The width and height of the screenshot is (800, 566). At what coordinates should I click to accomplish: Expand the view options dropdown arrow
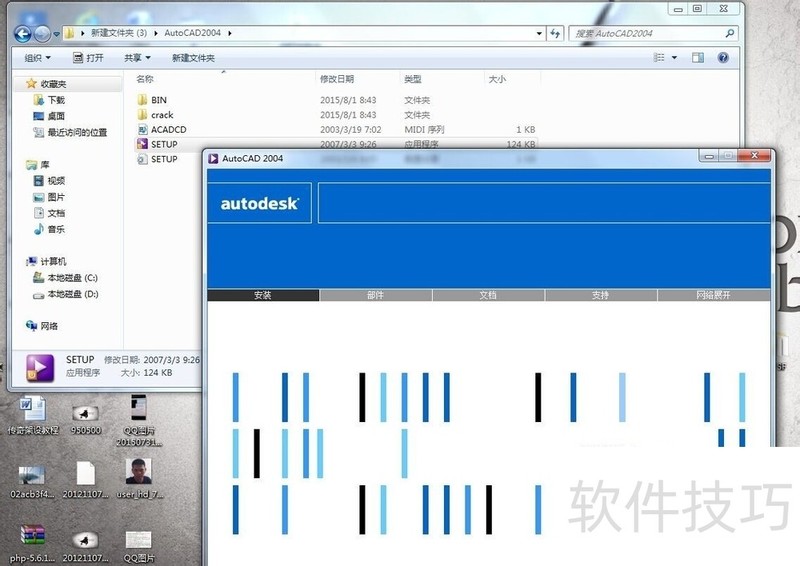[x=674, y=58]
